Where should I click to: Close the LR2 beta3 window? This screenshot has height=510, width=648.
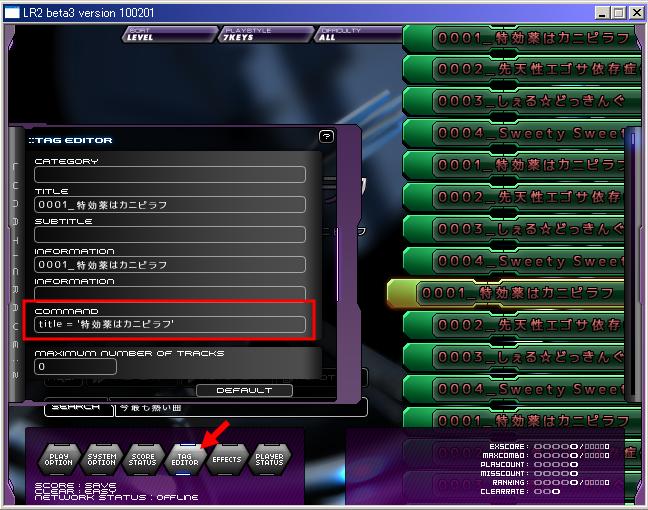[x=636, y=13]
